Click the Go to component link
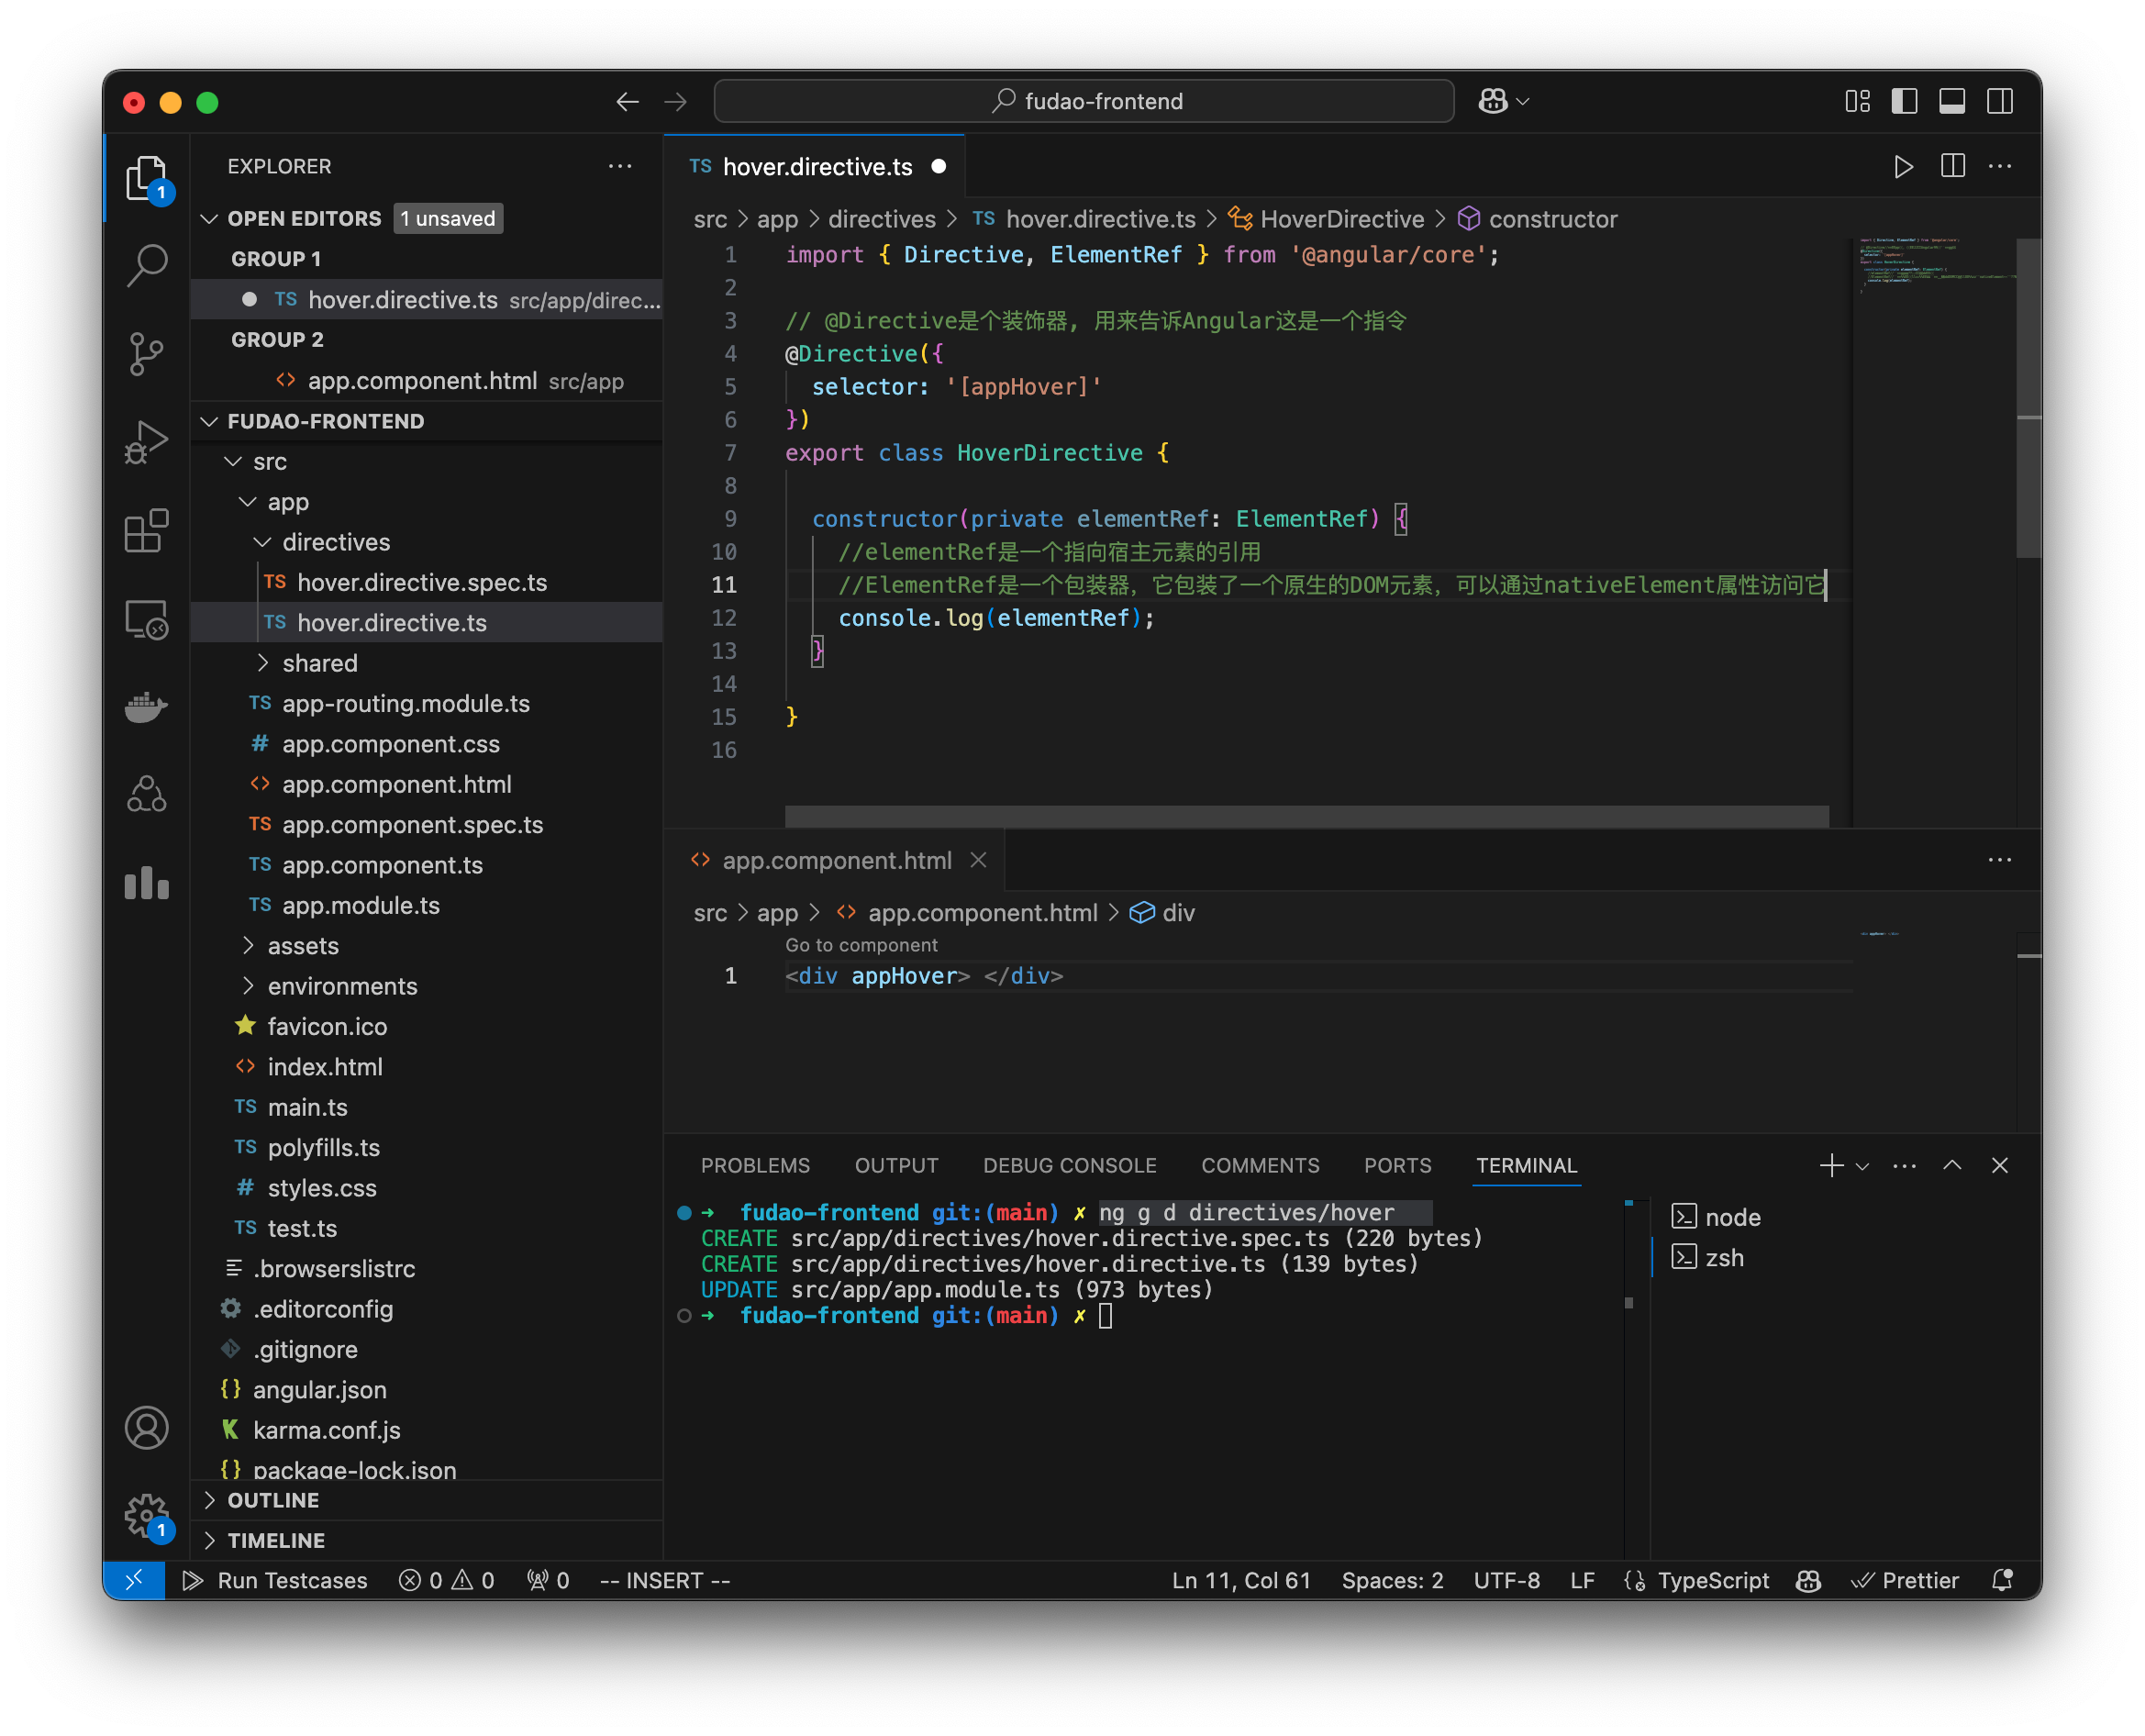 tap(861, 944)
